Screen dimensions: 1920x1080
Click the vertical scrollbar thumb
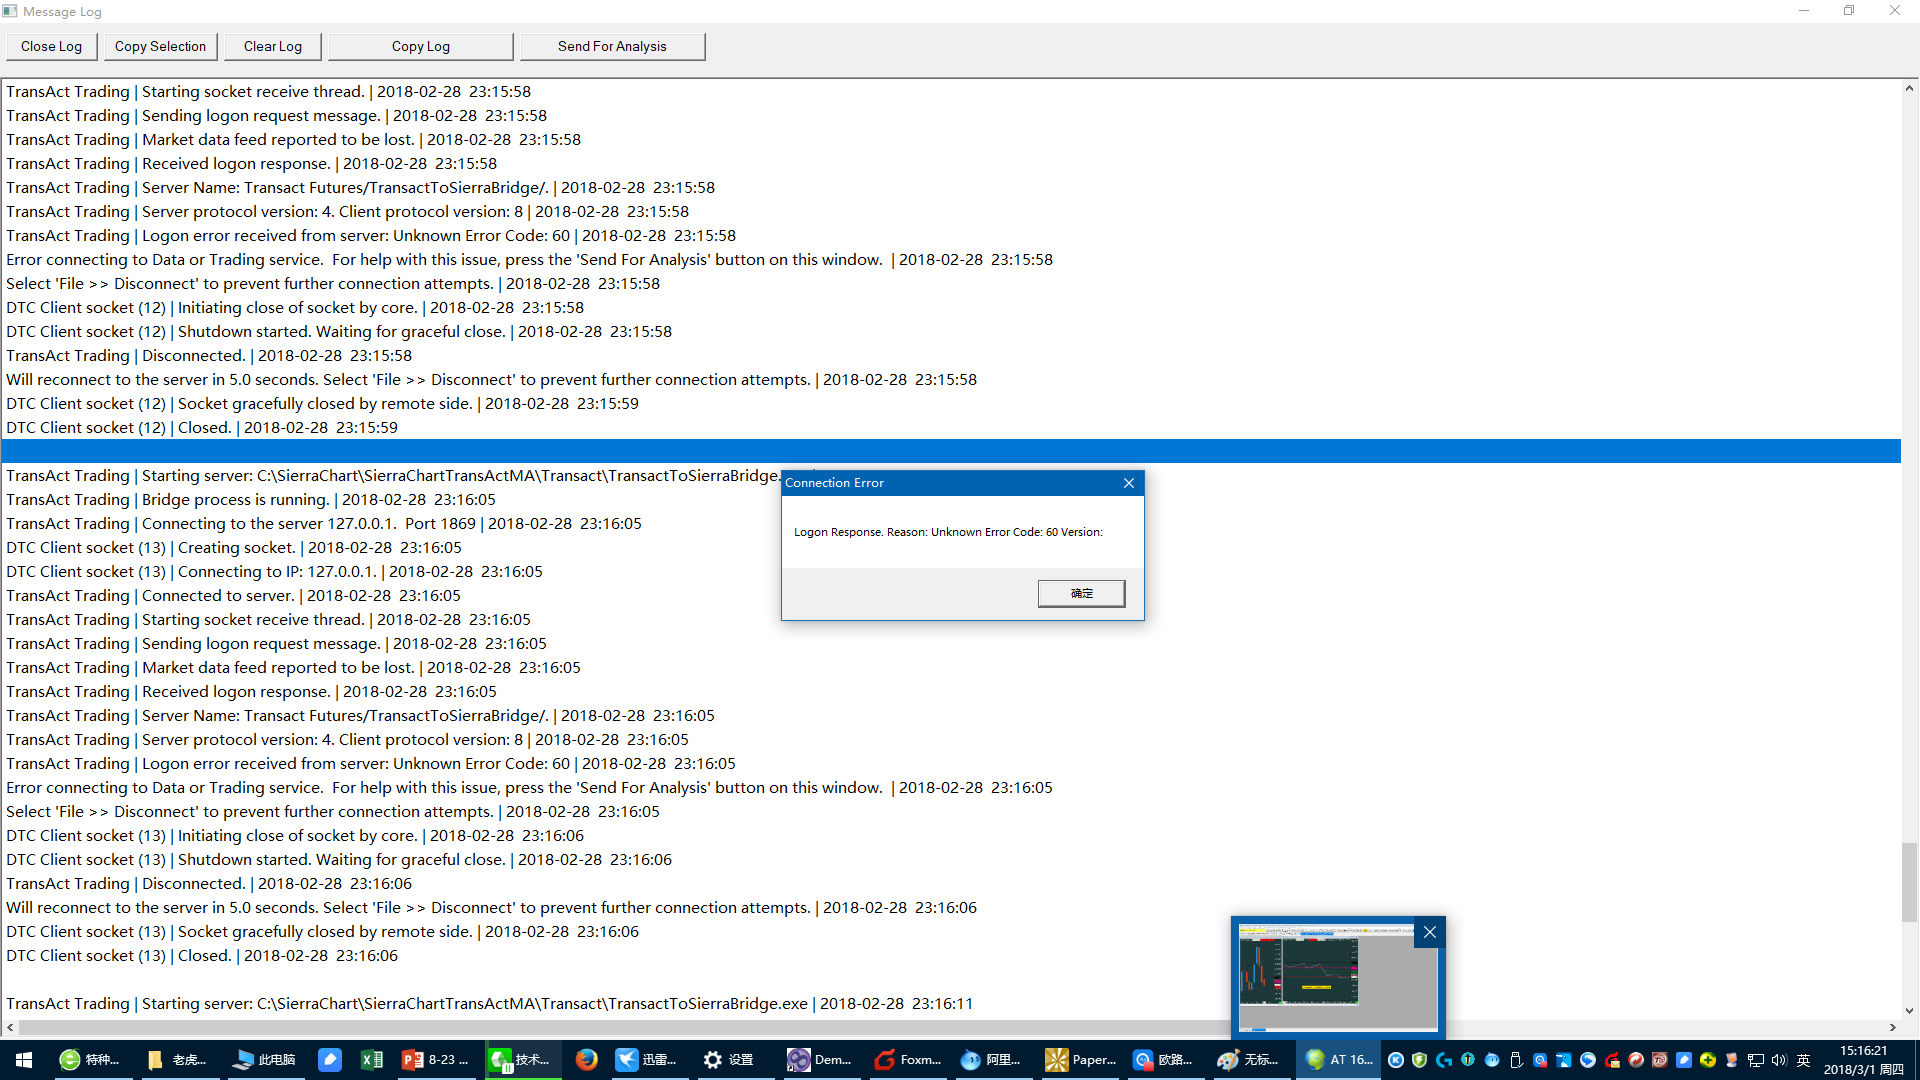point(1909,880)
